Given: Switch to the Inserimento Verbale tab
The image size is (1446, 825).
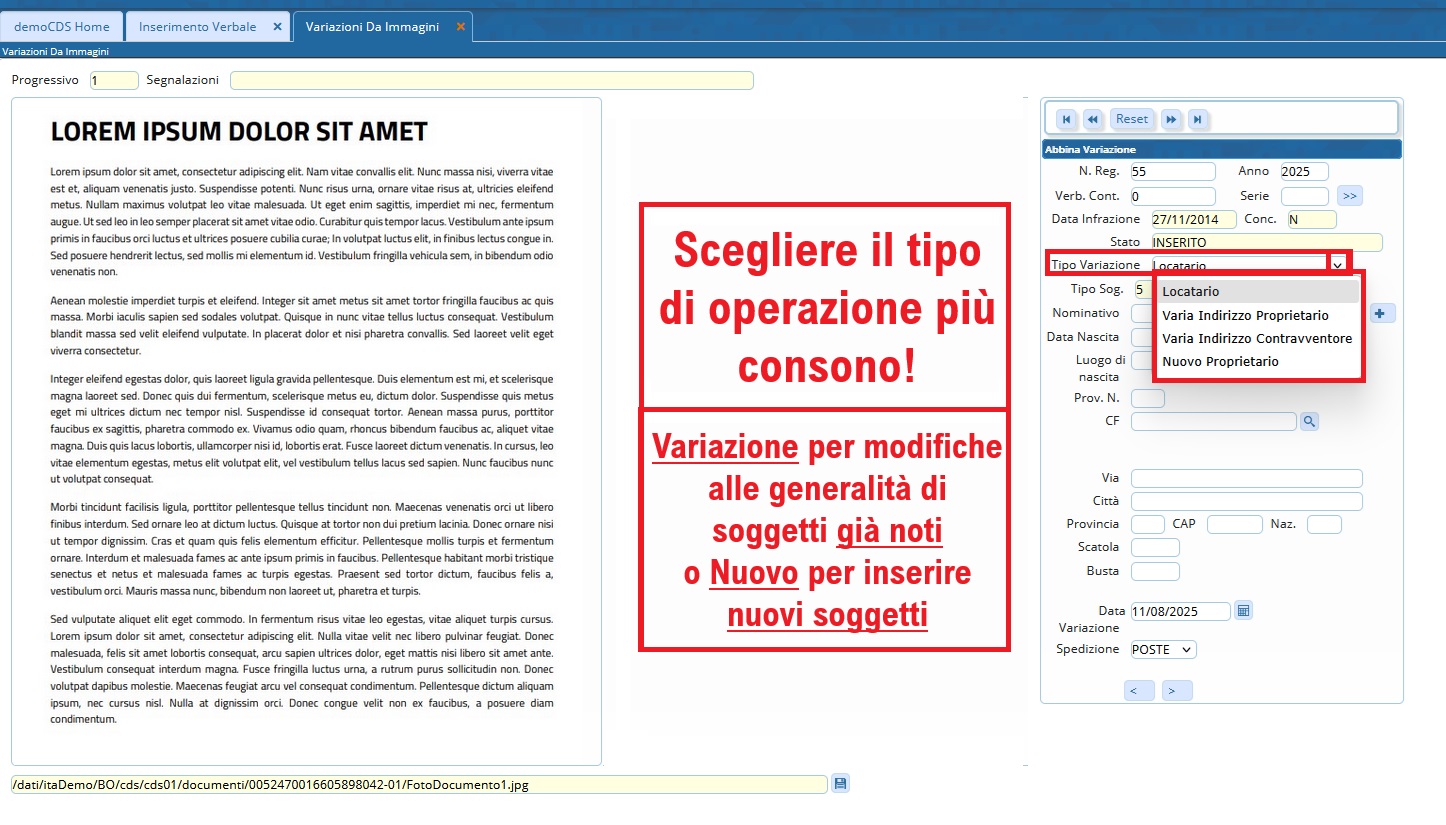Looking at the screenshot, I should (198, 27).
